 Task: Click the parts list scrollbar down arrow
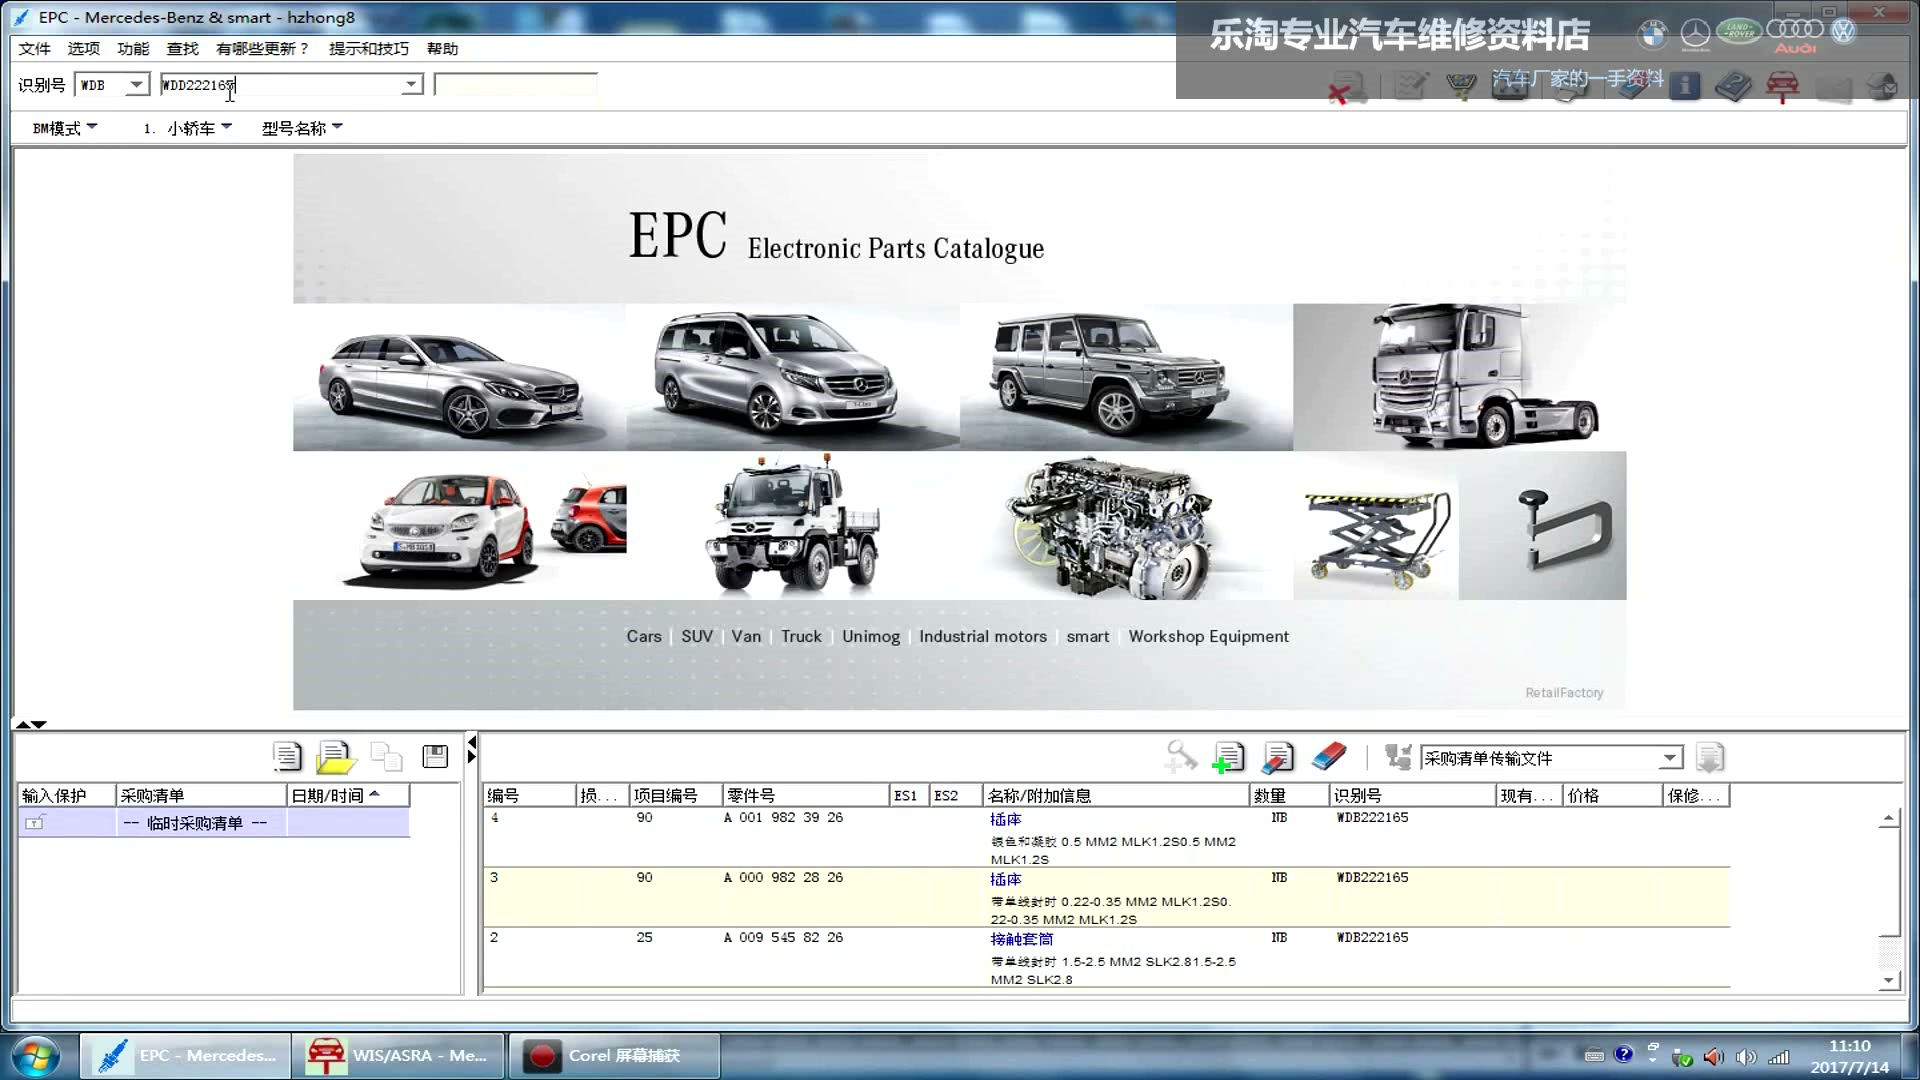coord(1888,980)
